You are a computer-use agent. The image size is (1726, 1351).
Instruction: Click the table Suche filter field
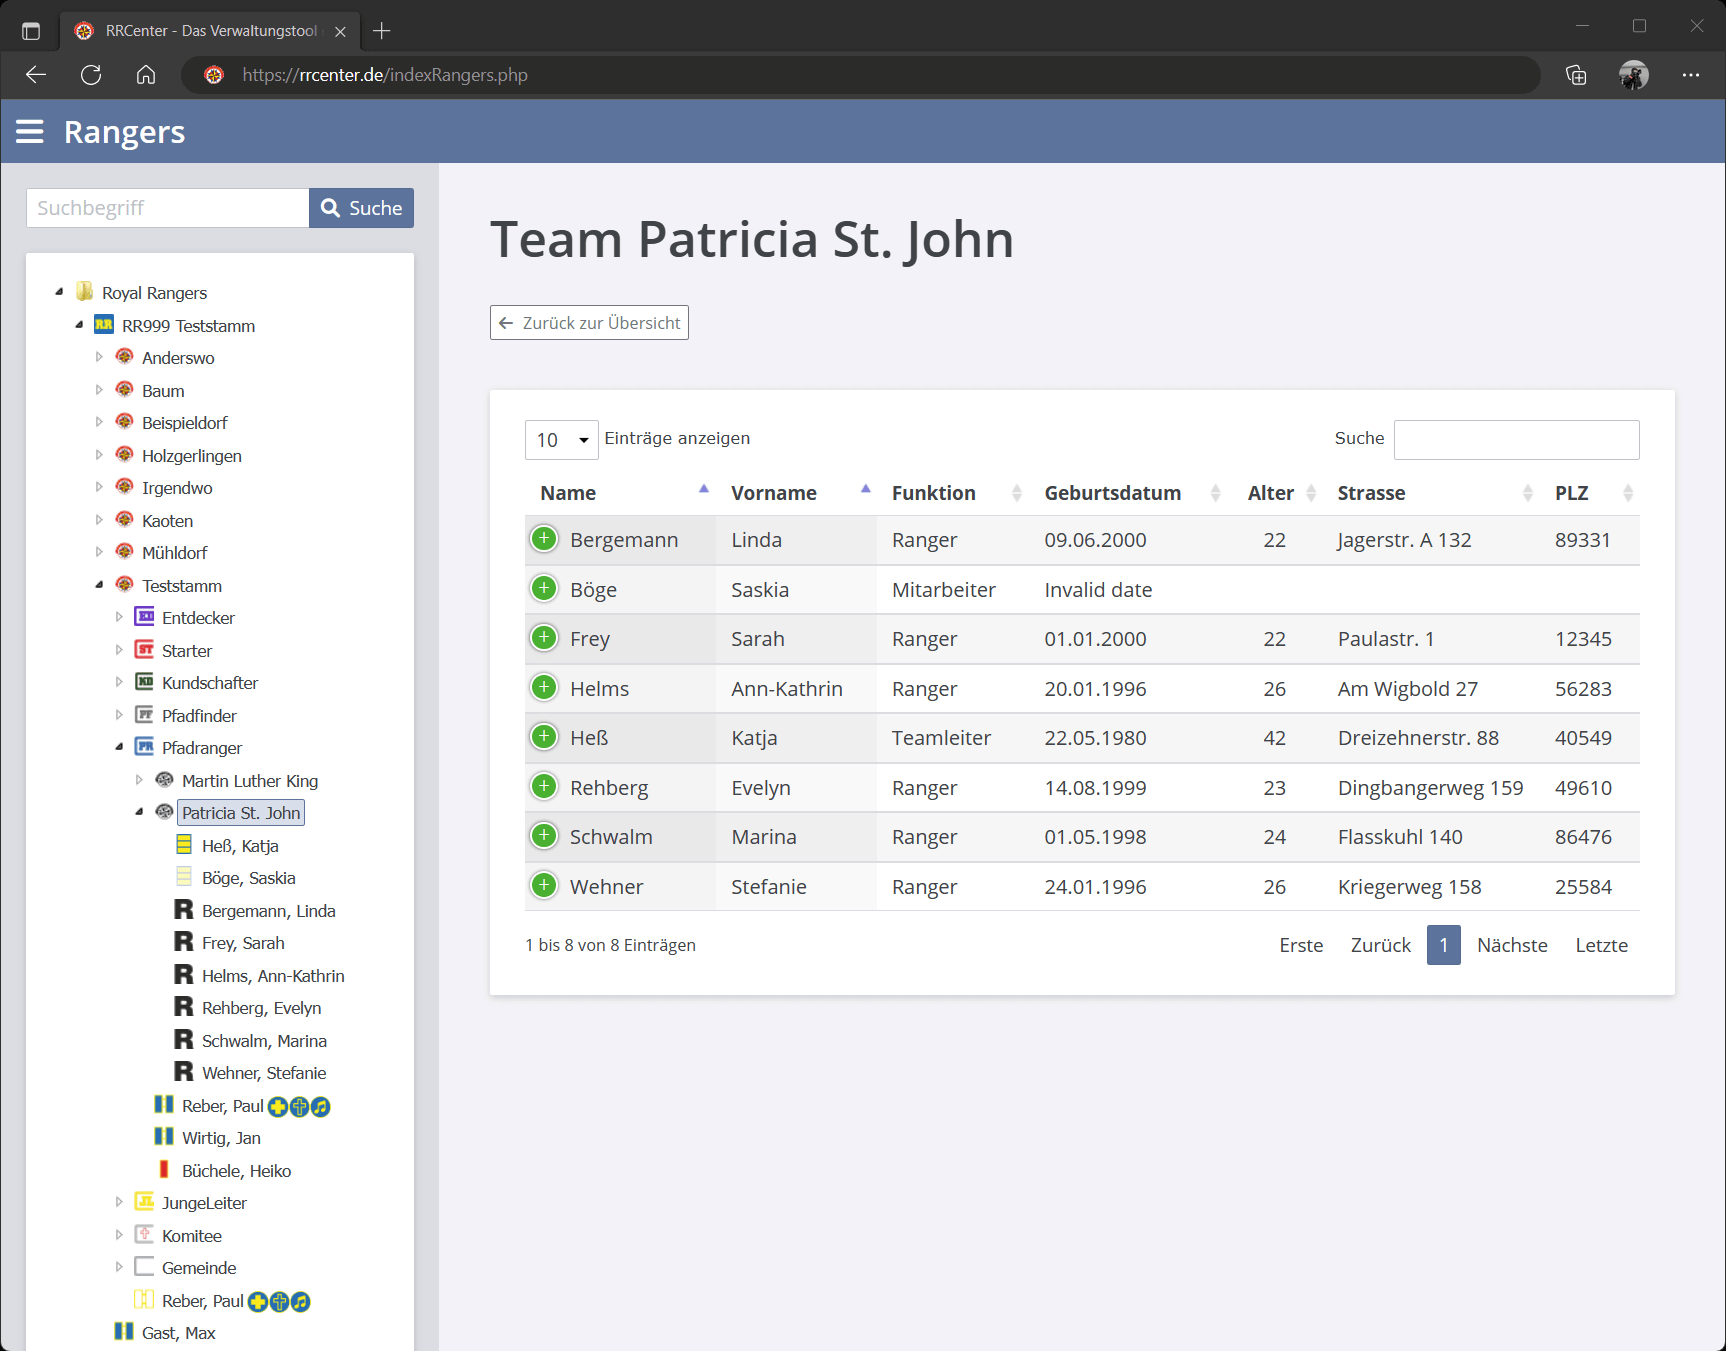pyautogui.click(x=1516, y=440)
